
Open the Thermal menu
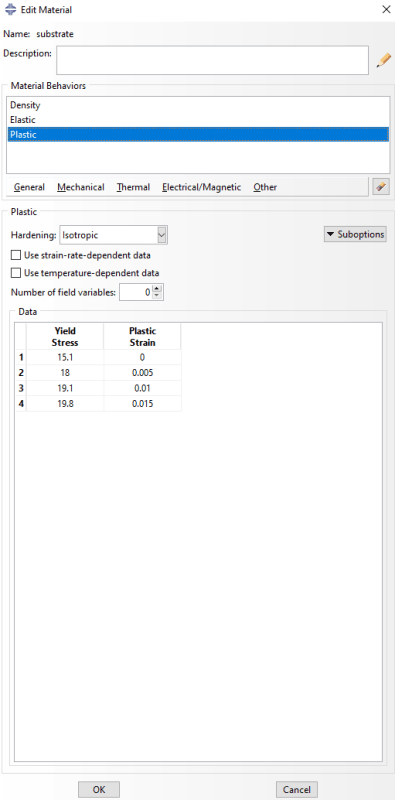[133, 187]
